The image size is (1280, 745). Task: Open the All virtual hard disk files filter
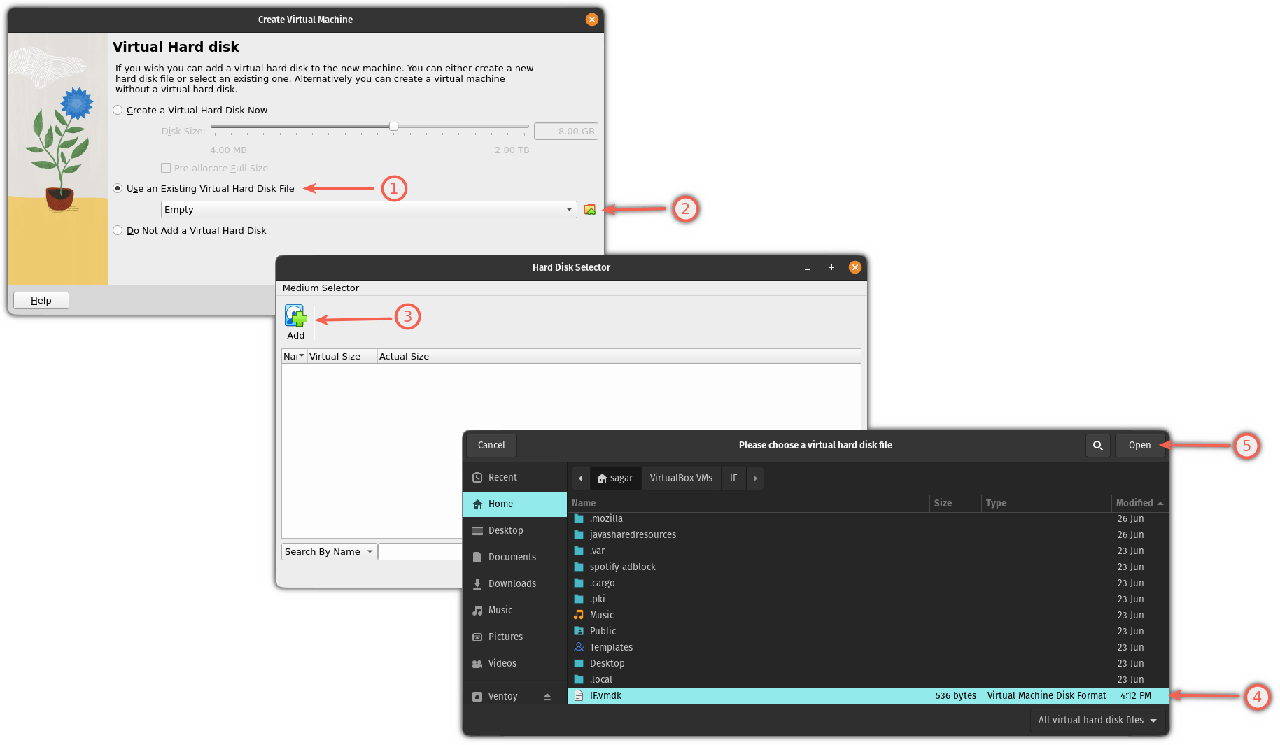click(1098, 720)
